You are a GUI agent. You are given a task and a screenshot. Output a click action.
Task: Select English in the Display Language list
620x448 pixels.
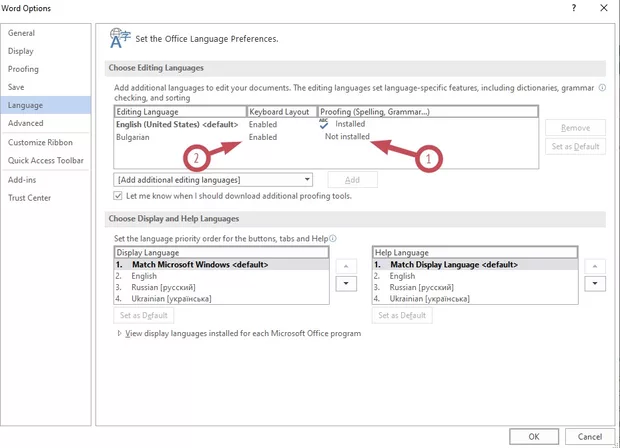coord(221,276)
